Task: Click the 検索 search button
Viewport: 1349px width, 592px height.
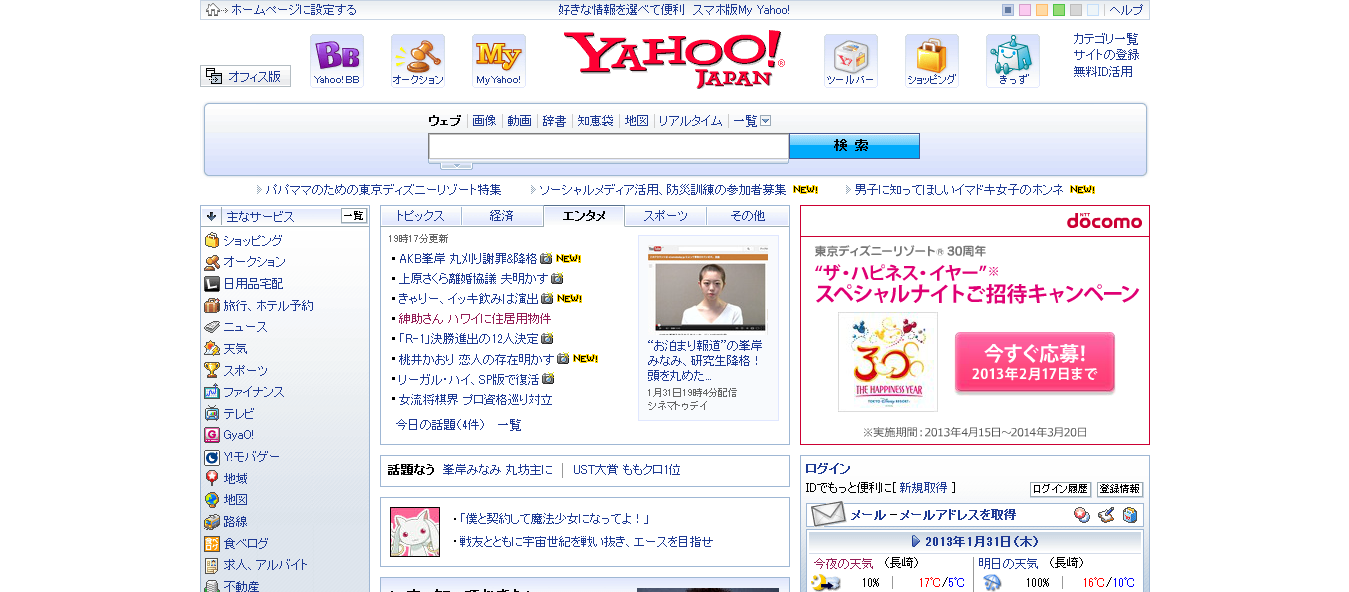Action: click(x=854, y=146)
